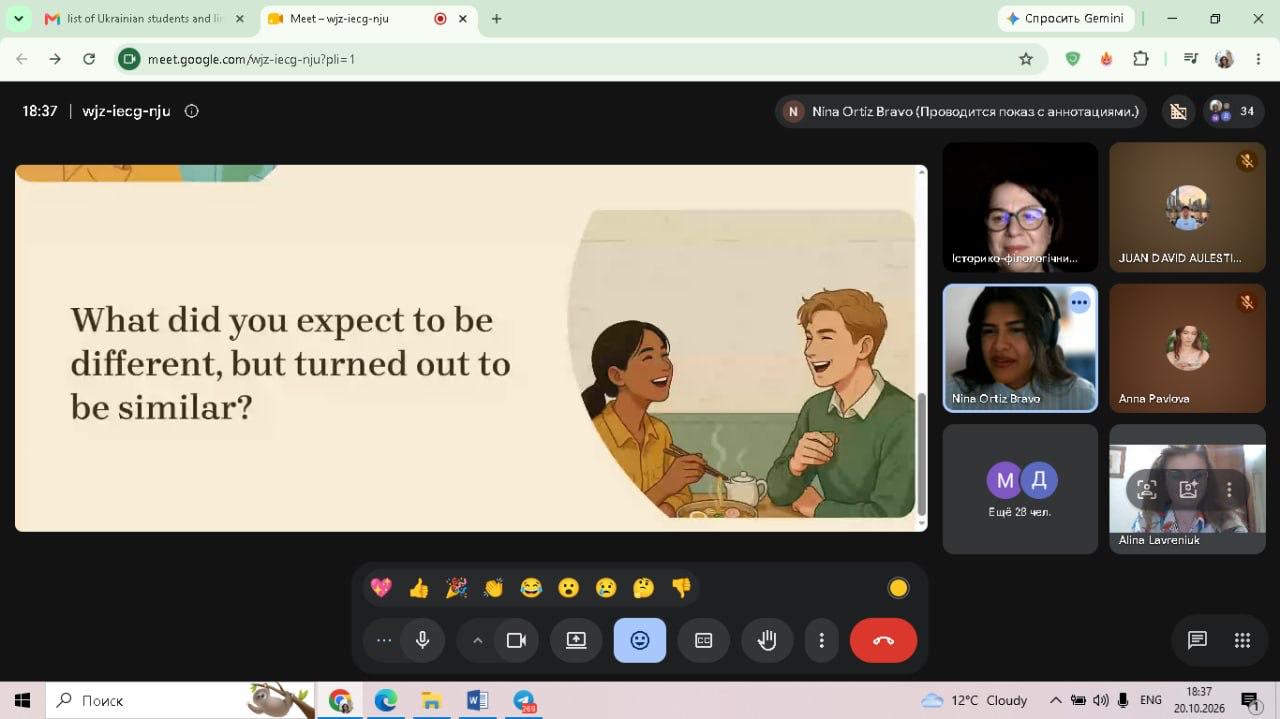
Task: Open a new Chrome tab
Action: point(496,19)
